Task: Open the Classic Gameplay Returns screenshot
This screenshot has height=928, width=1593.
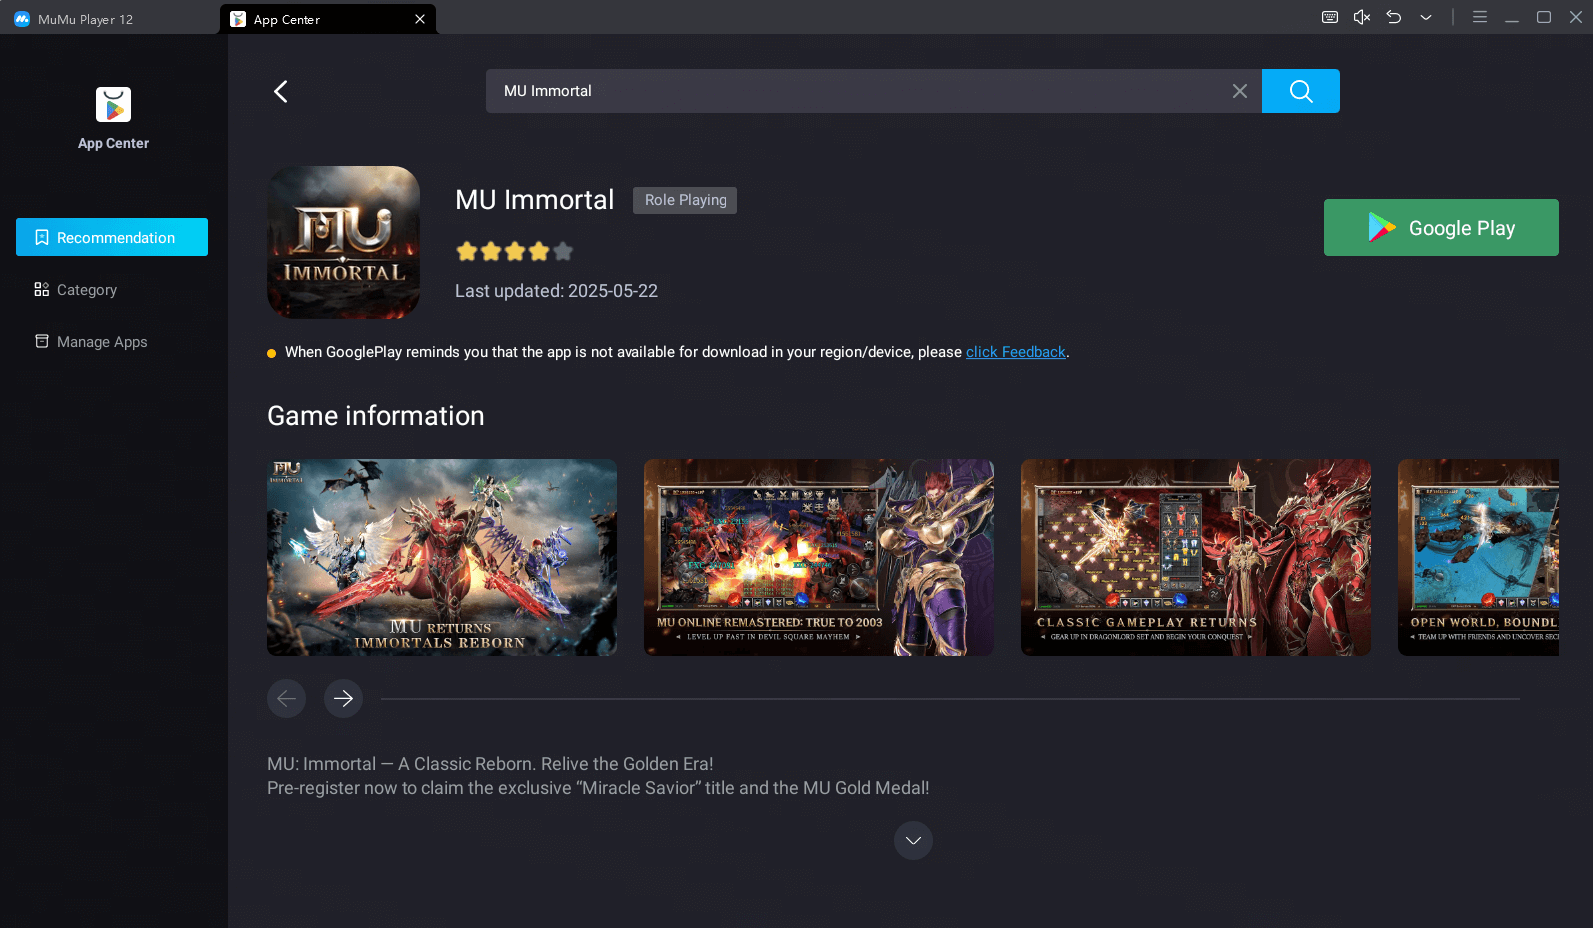Action: (x=1196, y=557)
